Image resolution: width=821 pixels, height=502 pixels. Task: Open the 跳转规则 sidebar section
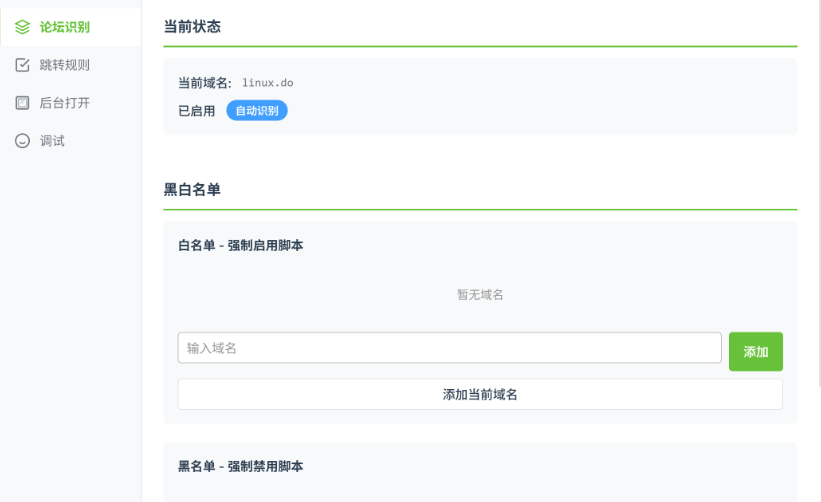point(65,65)
